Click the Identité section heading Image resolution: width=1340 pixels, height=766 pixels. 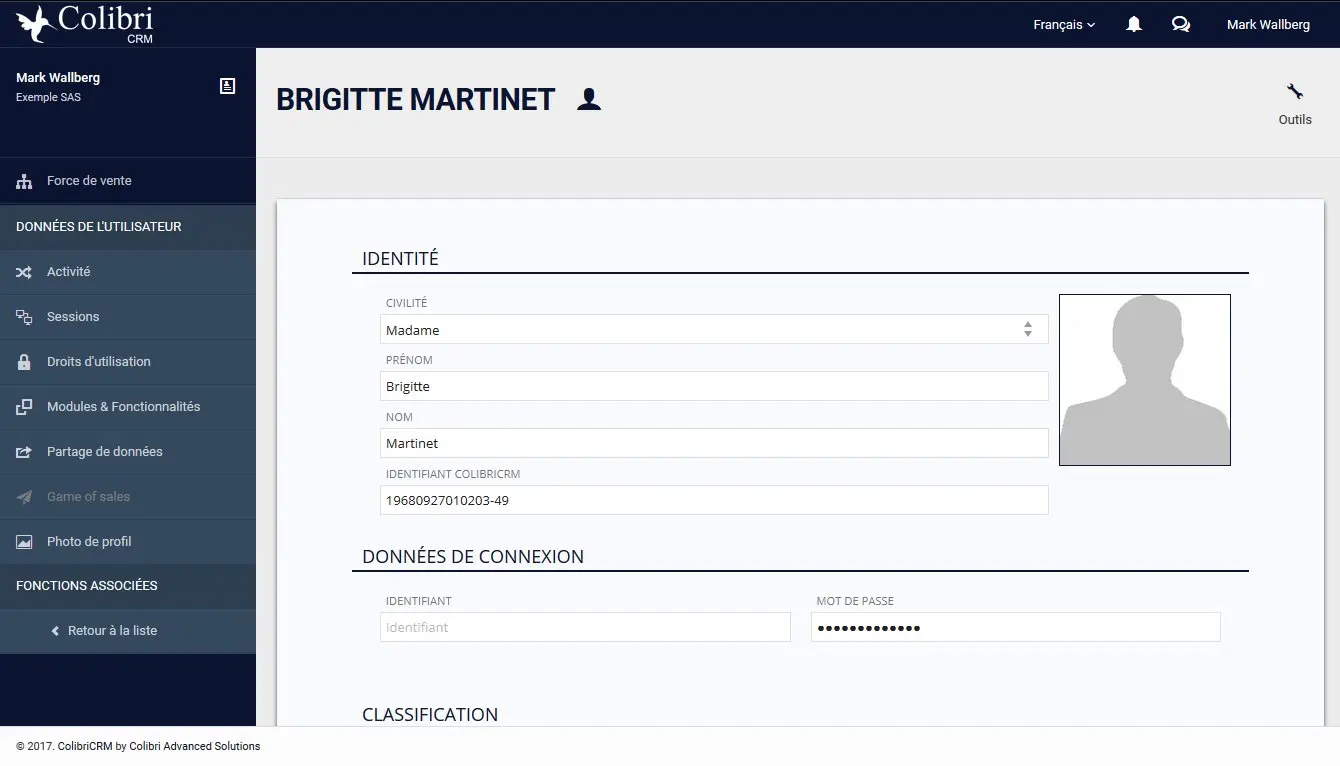point(400,259)
